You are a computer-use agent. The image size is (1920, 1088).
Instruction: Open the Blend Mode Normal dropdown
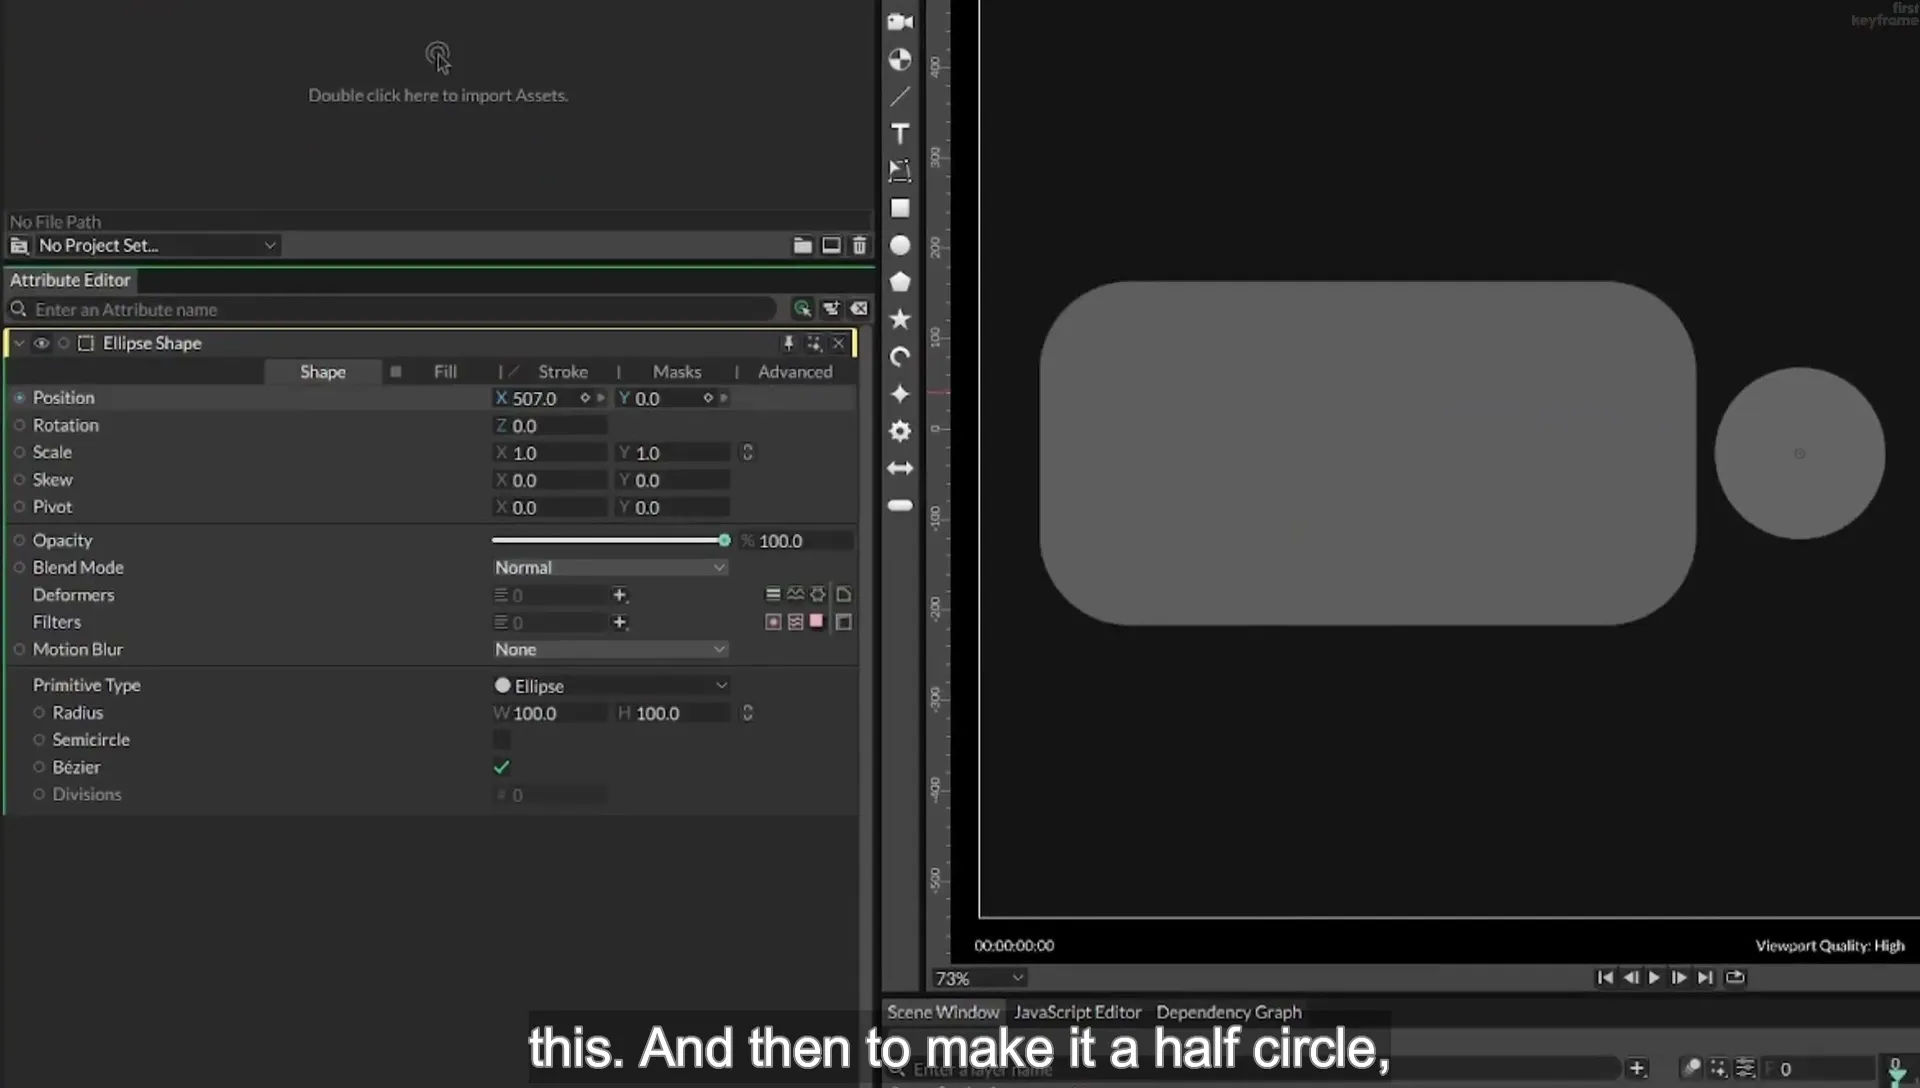[x=609, y=567]
